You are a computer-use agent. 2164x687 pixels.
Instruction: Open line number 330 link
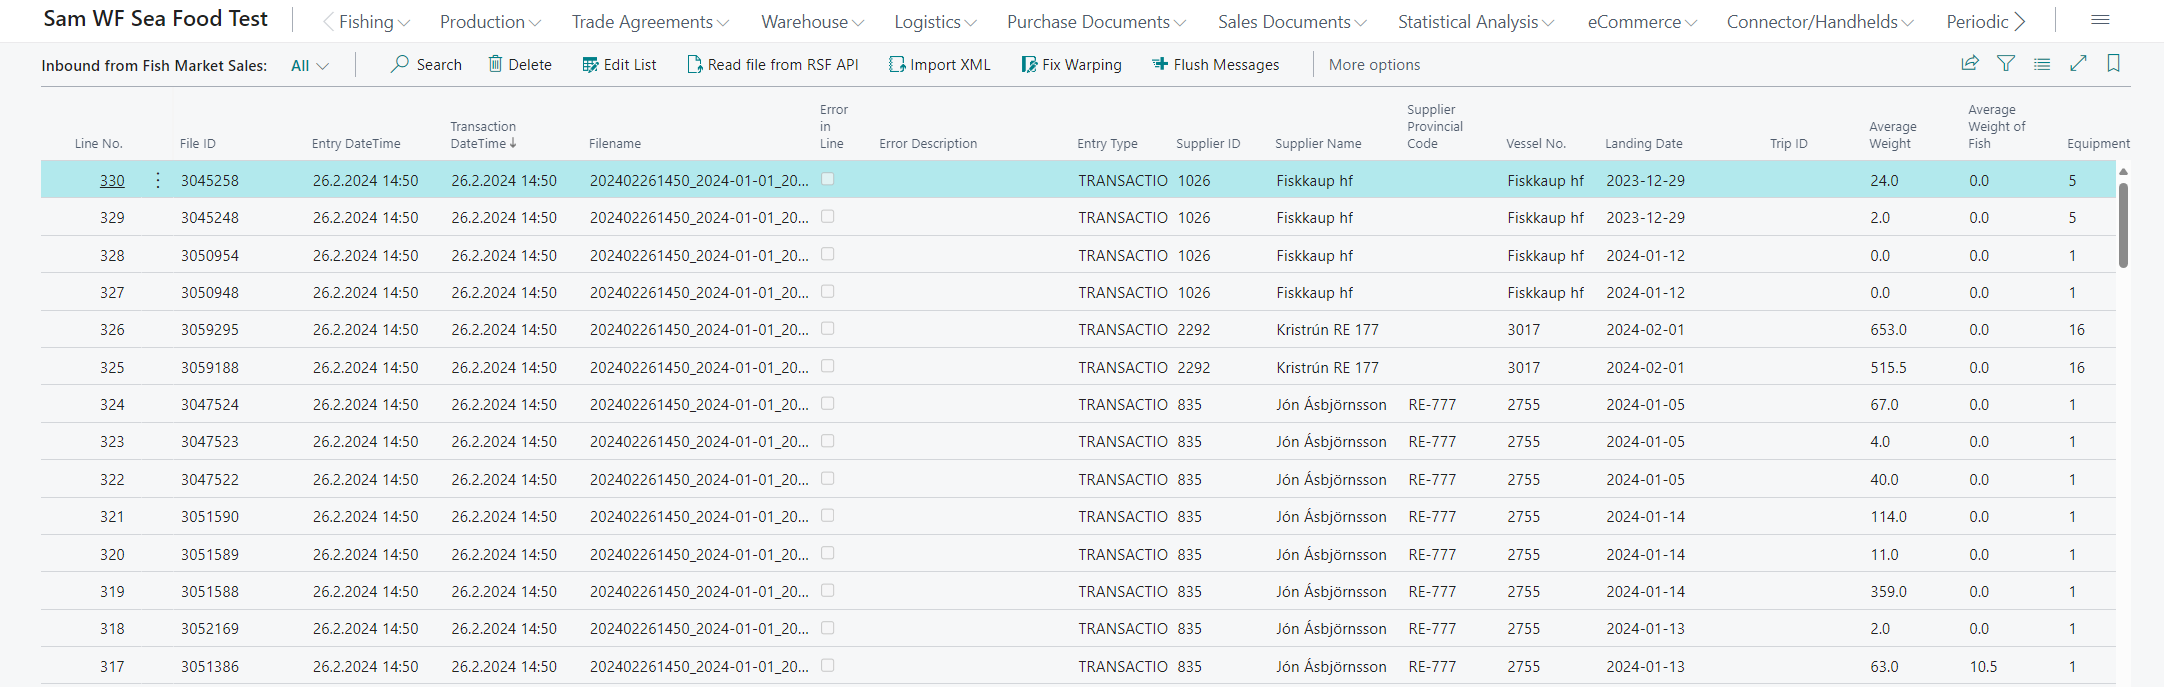click(x=112, y=180)
